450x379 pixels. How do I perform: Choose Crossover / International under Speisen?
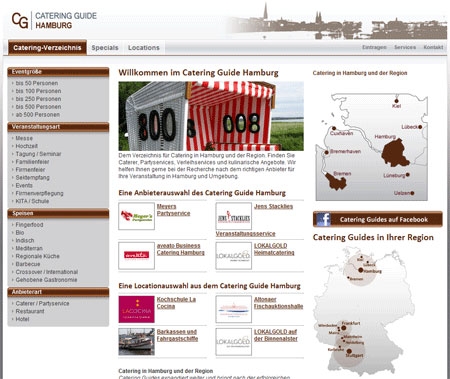pos(47,272)
